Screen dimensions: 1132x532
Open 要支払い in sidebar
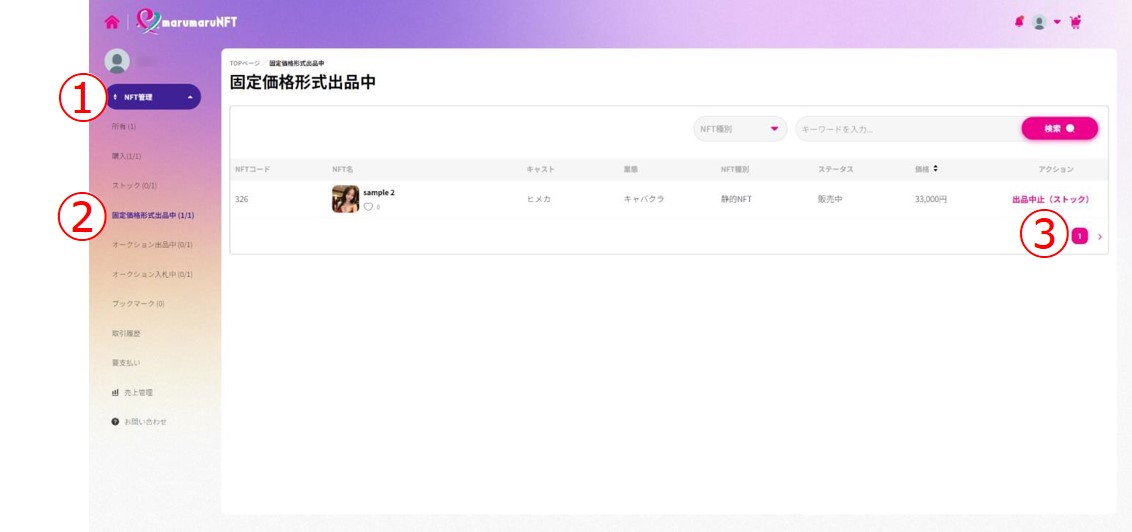pyautogui.click(x=126, y=363)
